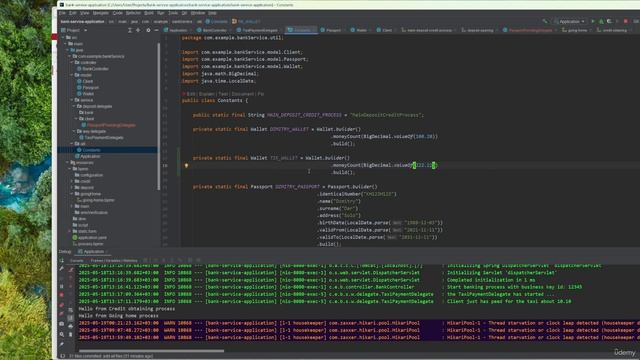
Task: Click the Build hammer icon
Action: click(x=545, y=21)
